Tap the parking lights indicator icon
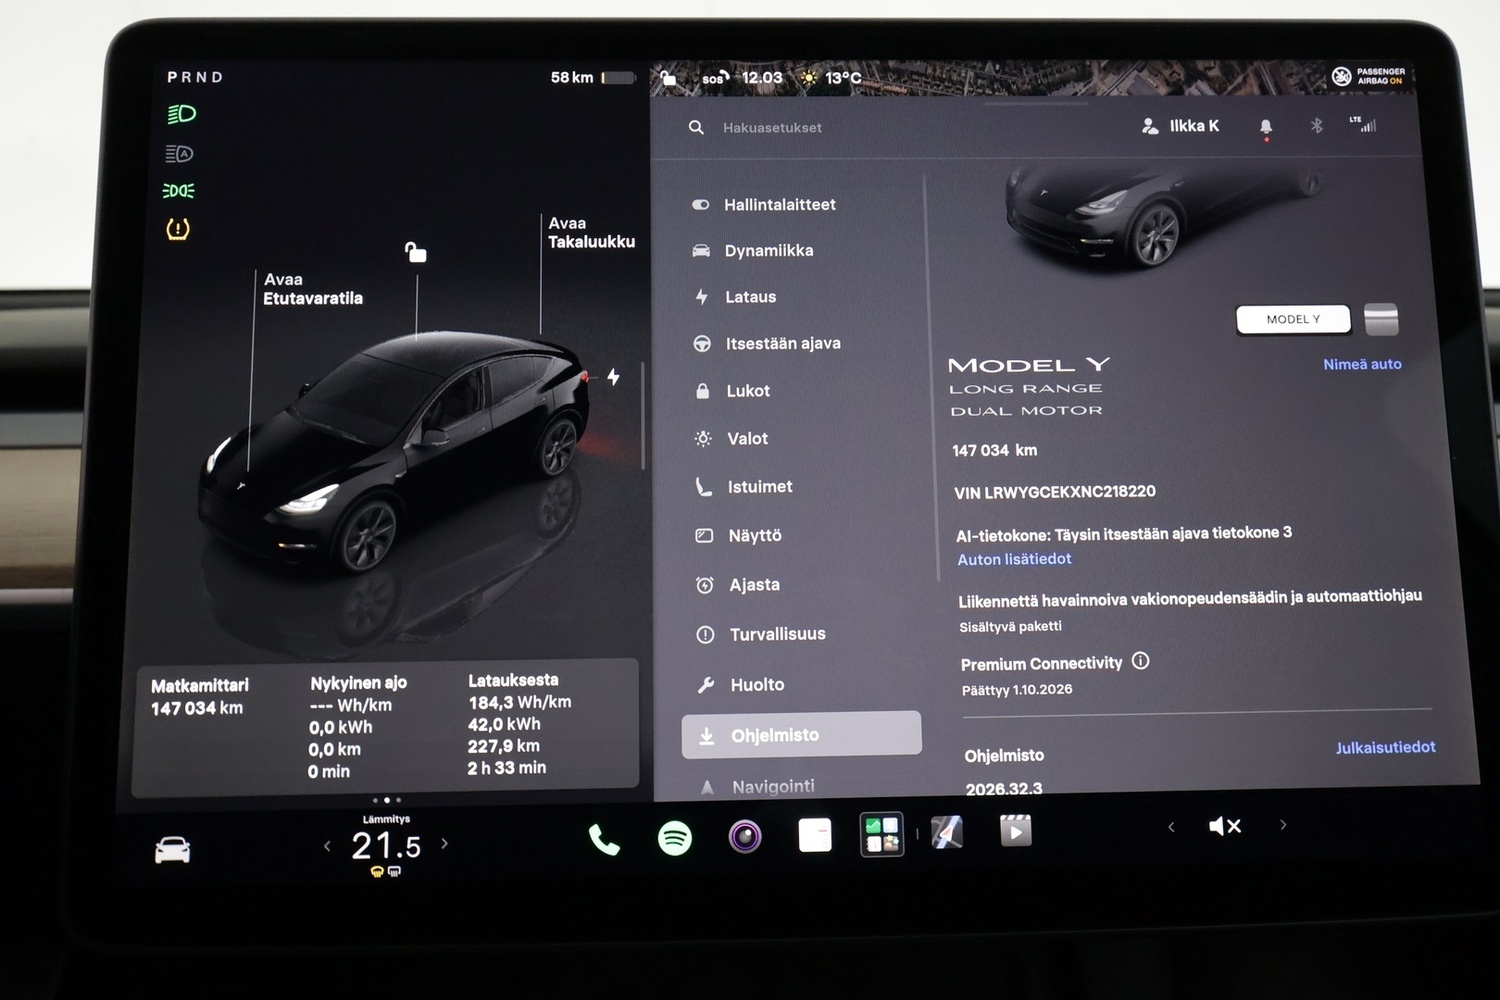This screenshot has width=1500, height=1000. [178, 190]
